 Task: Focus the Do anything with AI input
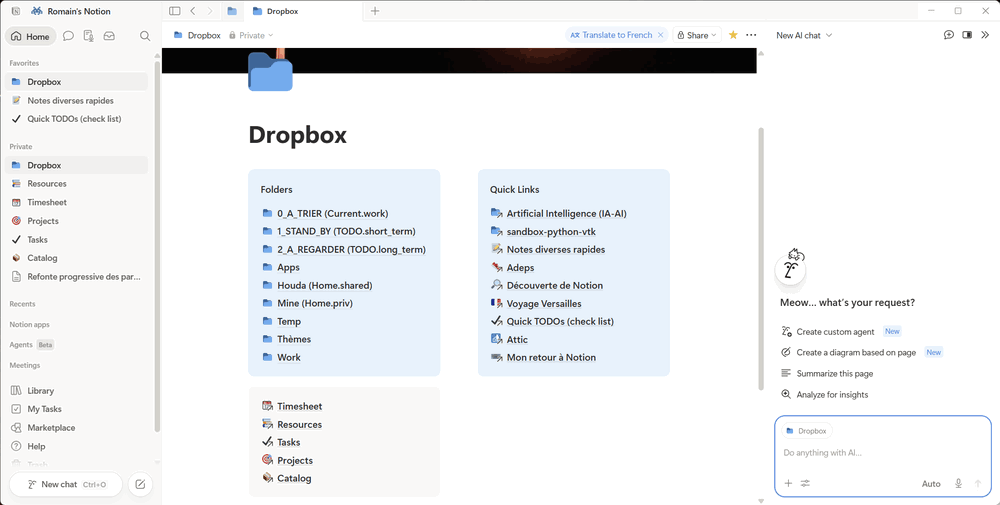click(883, 453)
